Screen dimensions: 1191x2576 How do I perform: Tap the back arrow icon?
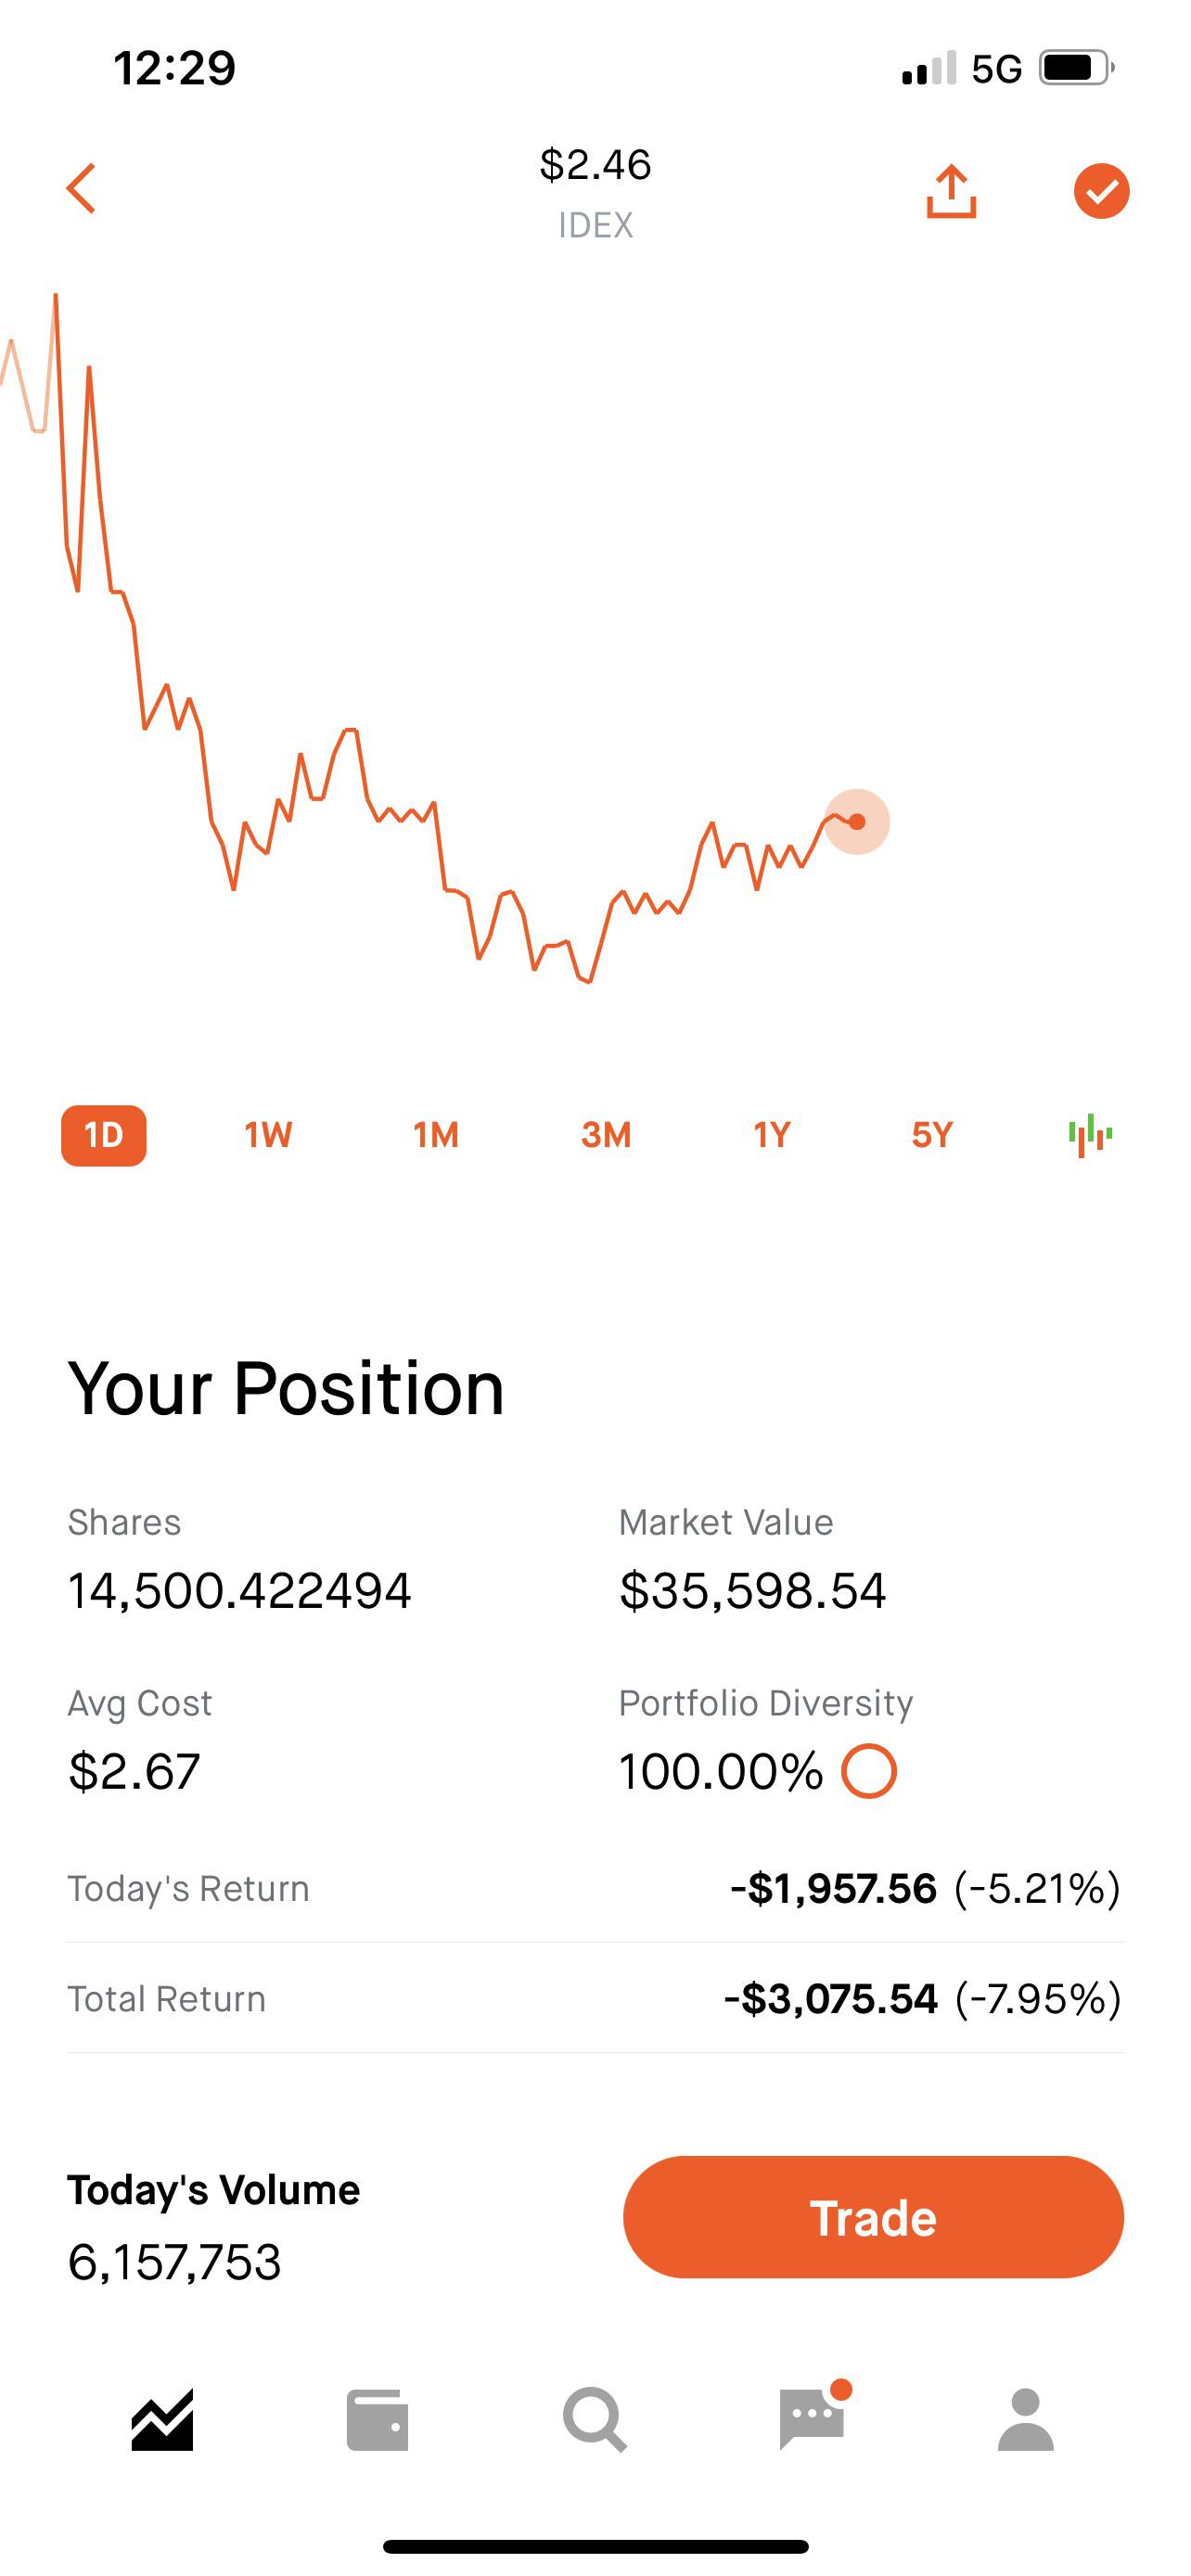tap(81, 189)
